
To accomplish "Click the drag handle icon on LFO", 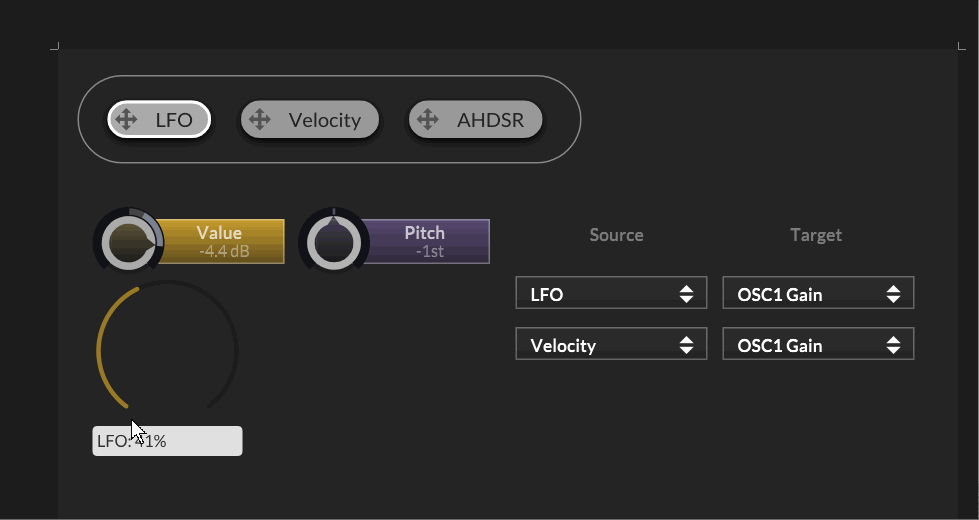I will [x=126, y=120].
